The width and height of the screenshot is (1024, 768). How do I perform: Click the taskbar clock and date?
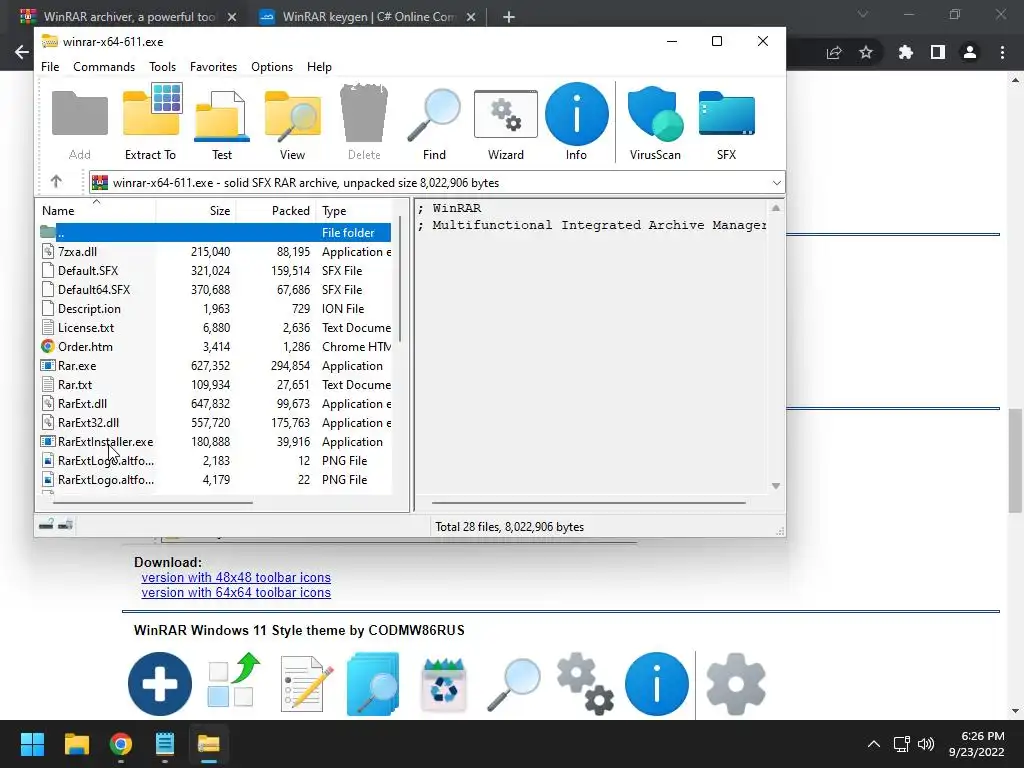click(976, 744)
